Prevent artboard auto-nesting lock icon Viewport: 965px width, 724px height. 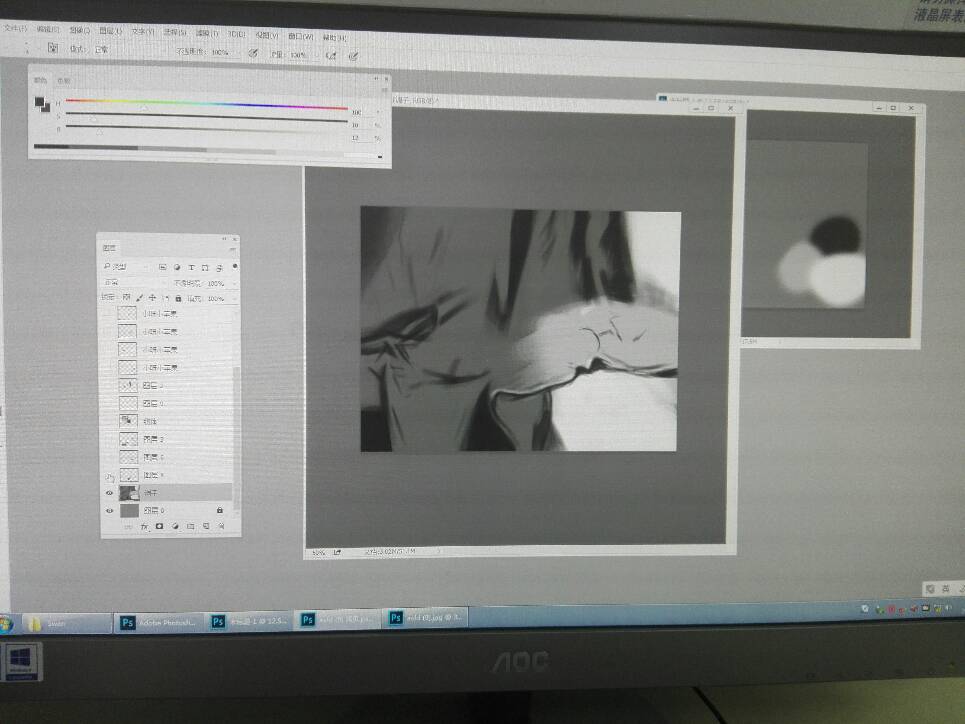click(x=166, y=298)
